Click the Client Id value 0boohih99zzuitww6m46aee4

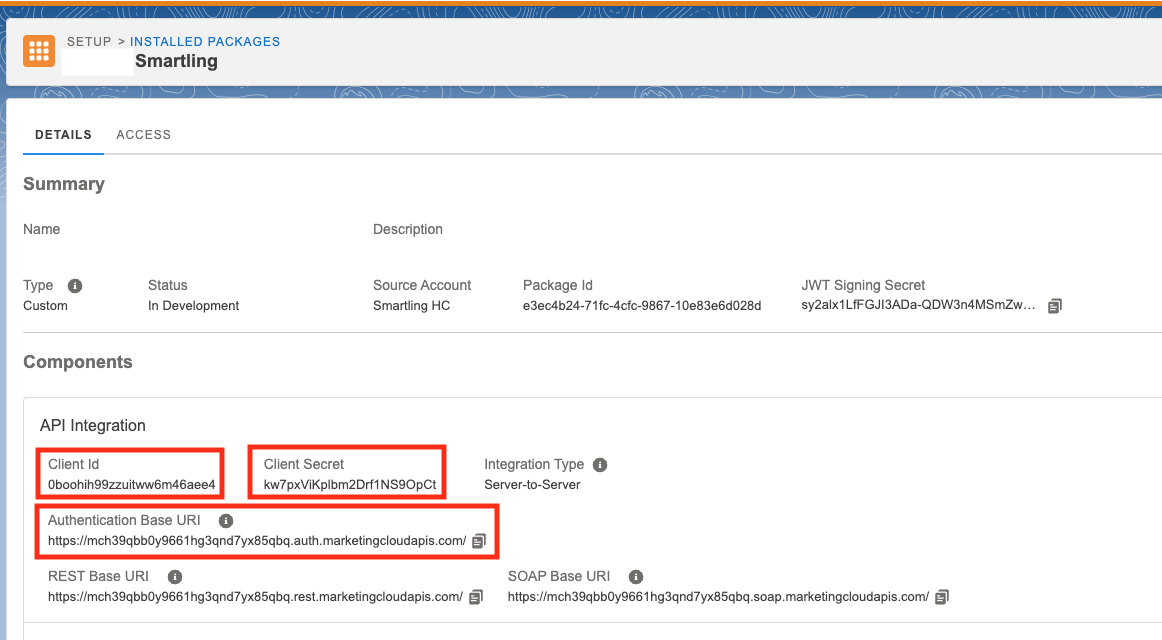[x=132, y=484]
